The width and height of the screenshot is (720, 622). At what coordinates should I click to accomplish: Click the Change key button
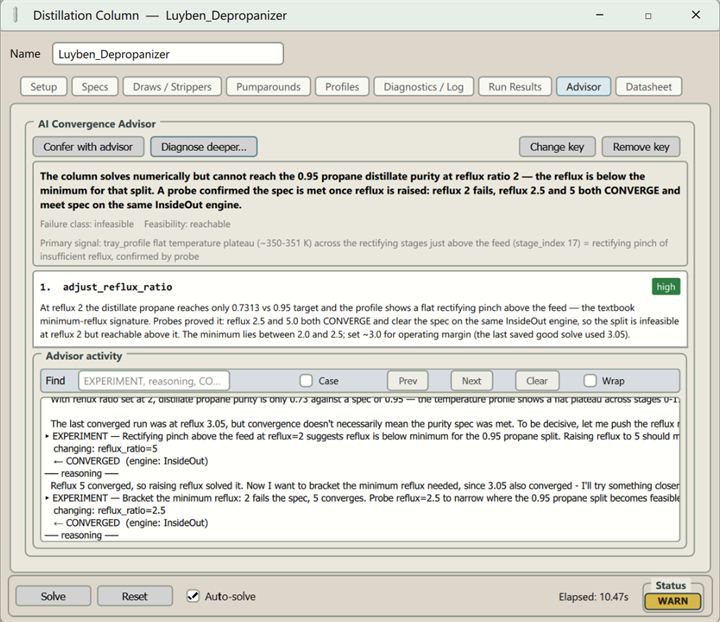(557, 147)
